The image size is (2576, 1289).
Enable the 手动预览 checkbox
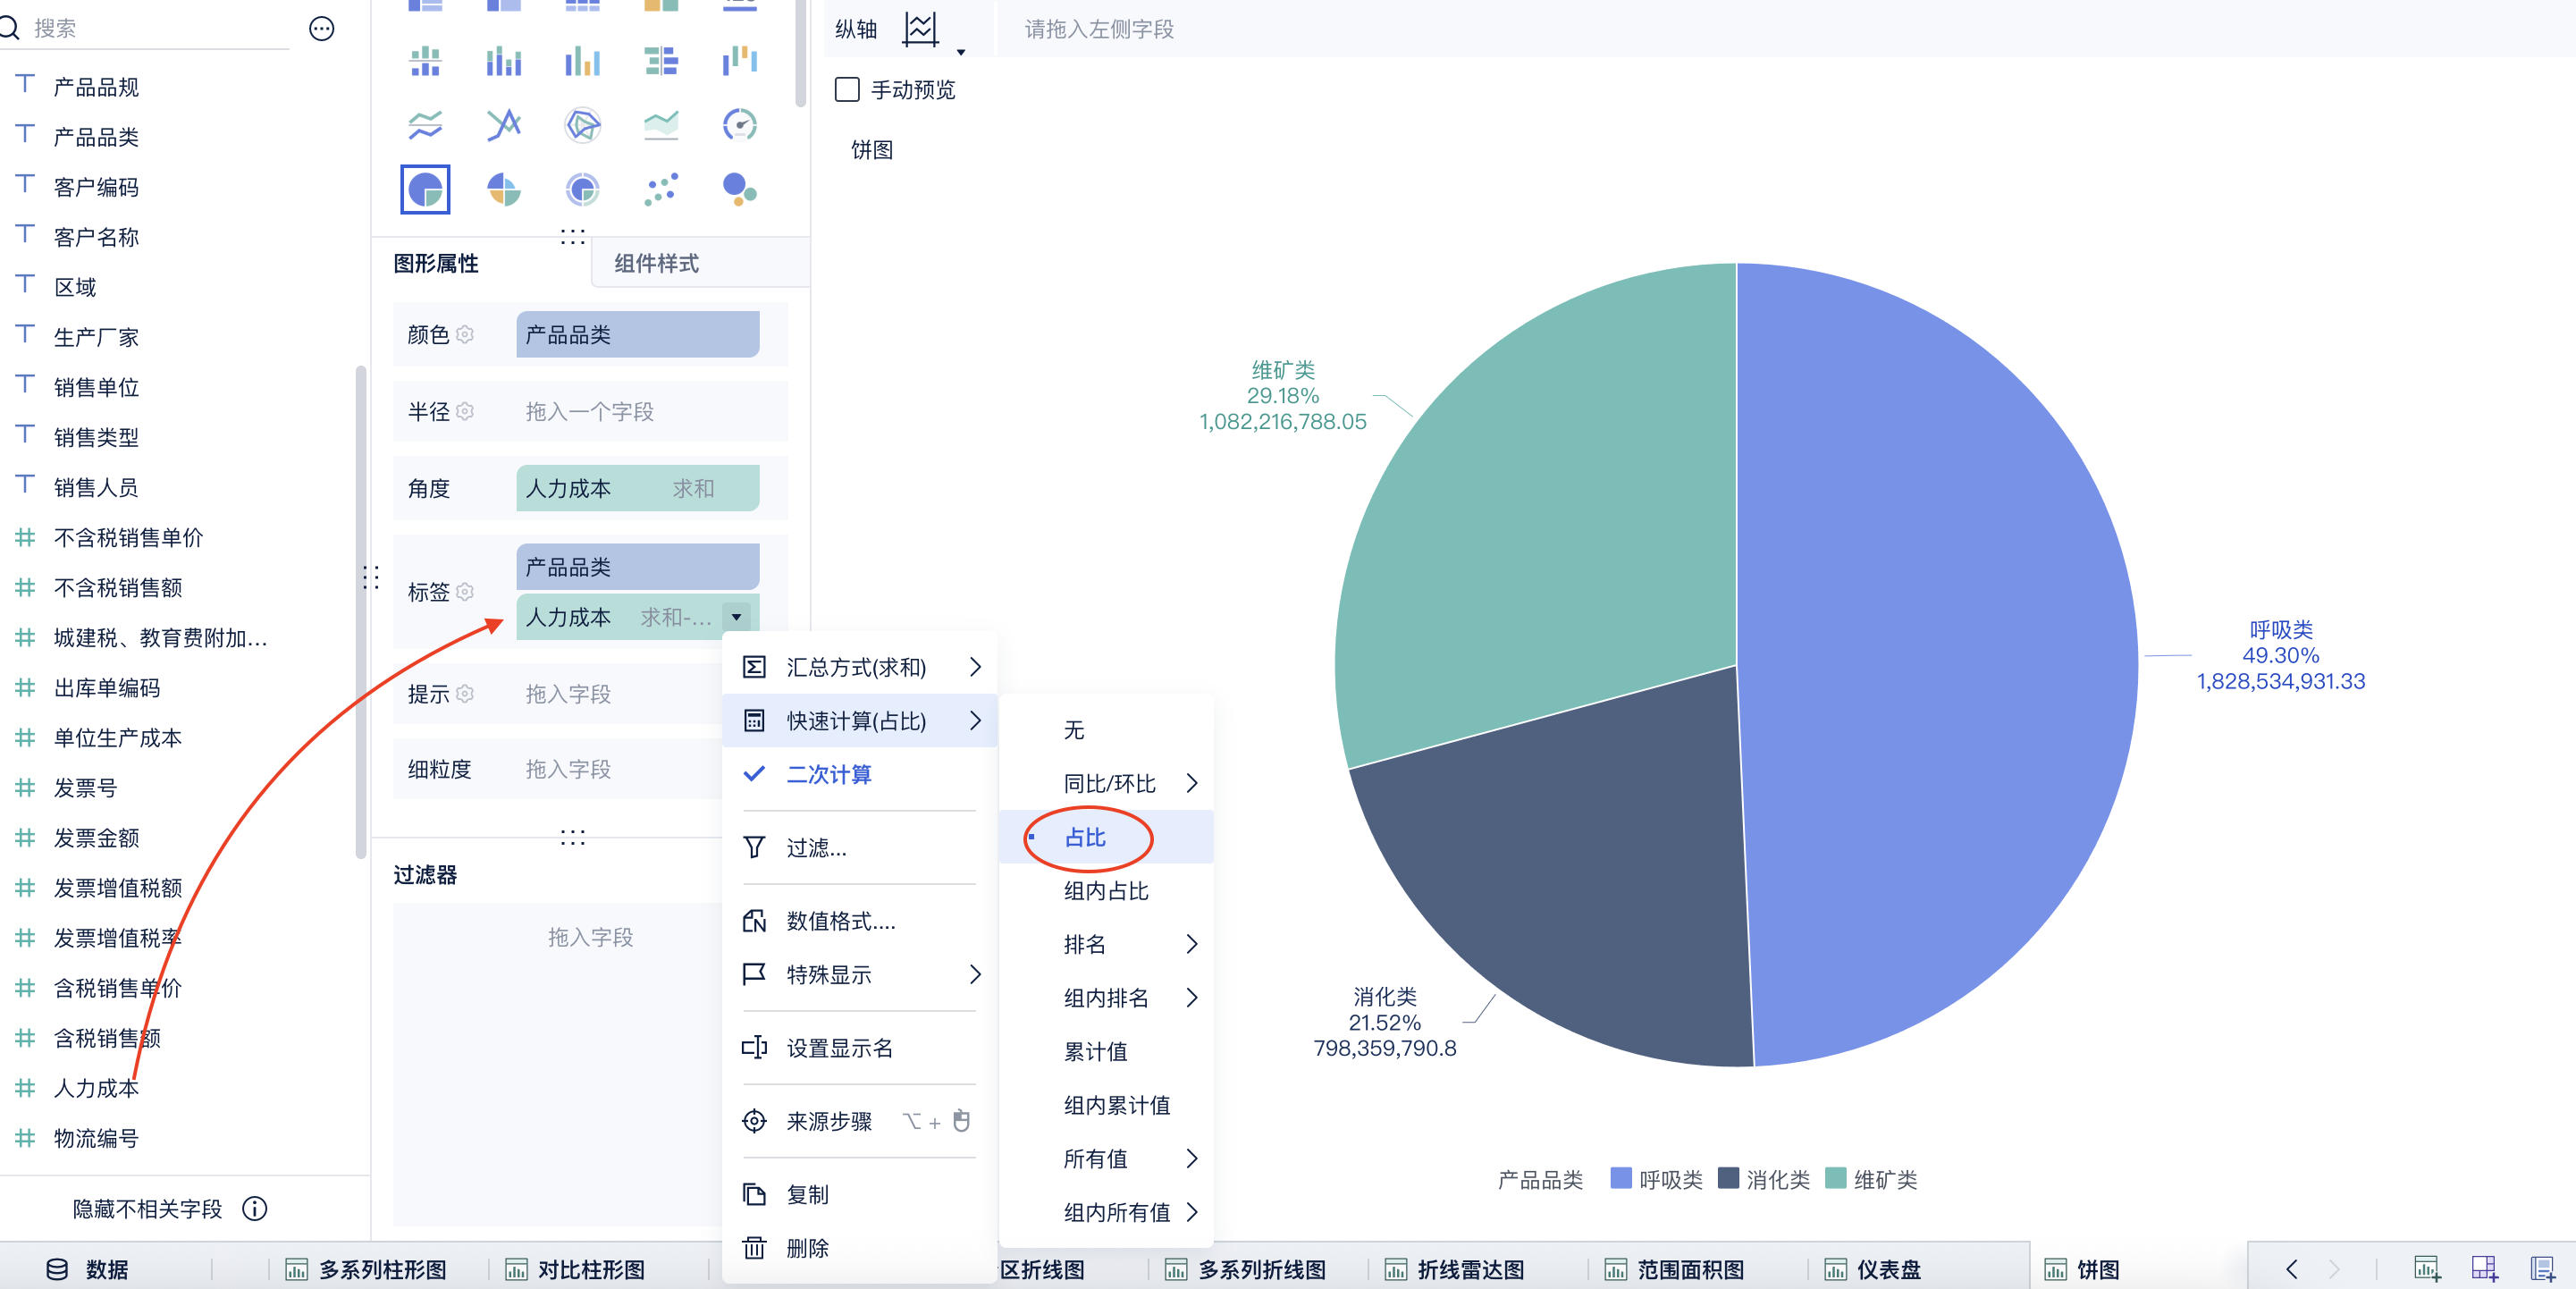pos(847,90)
